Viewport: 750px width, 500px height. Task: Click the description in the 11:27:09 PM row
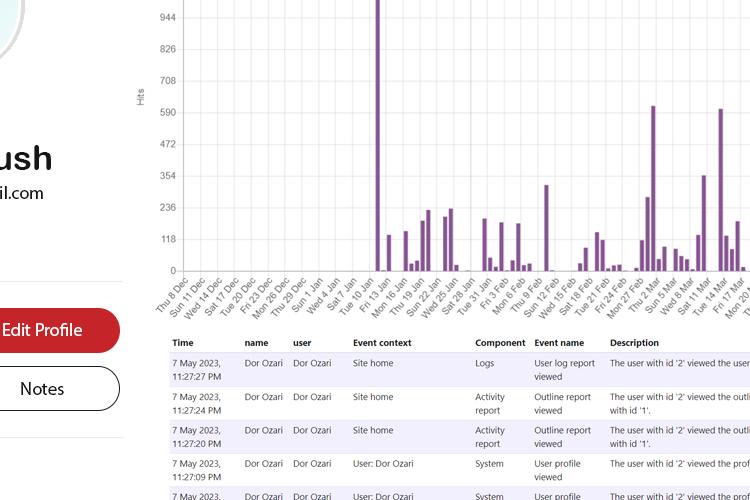680,464
